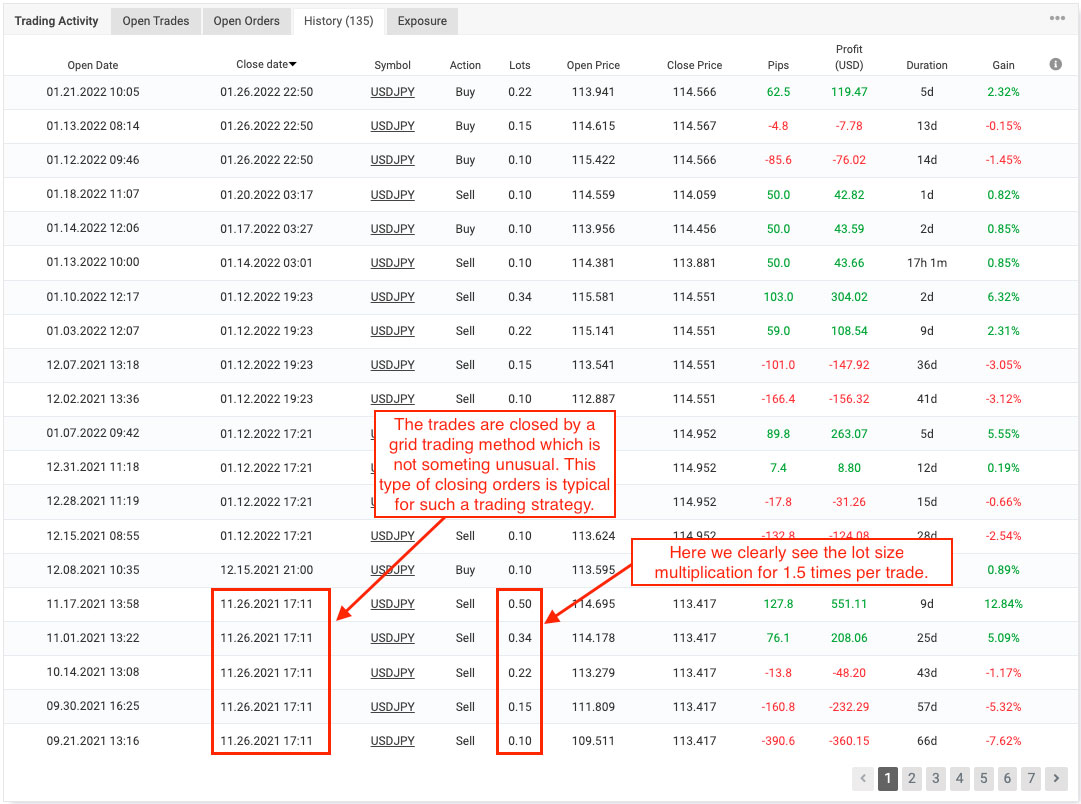Open USDJPY link in 10.14.2021 13:08 row

pyautogui.click(x=392, y=672)
